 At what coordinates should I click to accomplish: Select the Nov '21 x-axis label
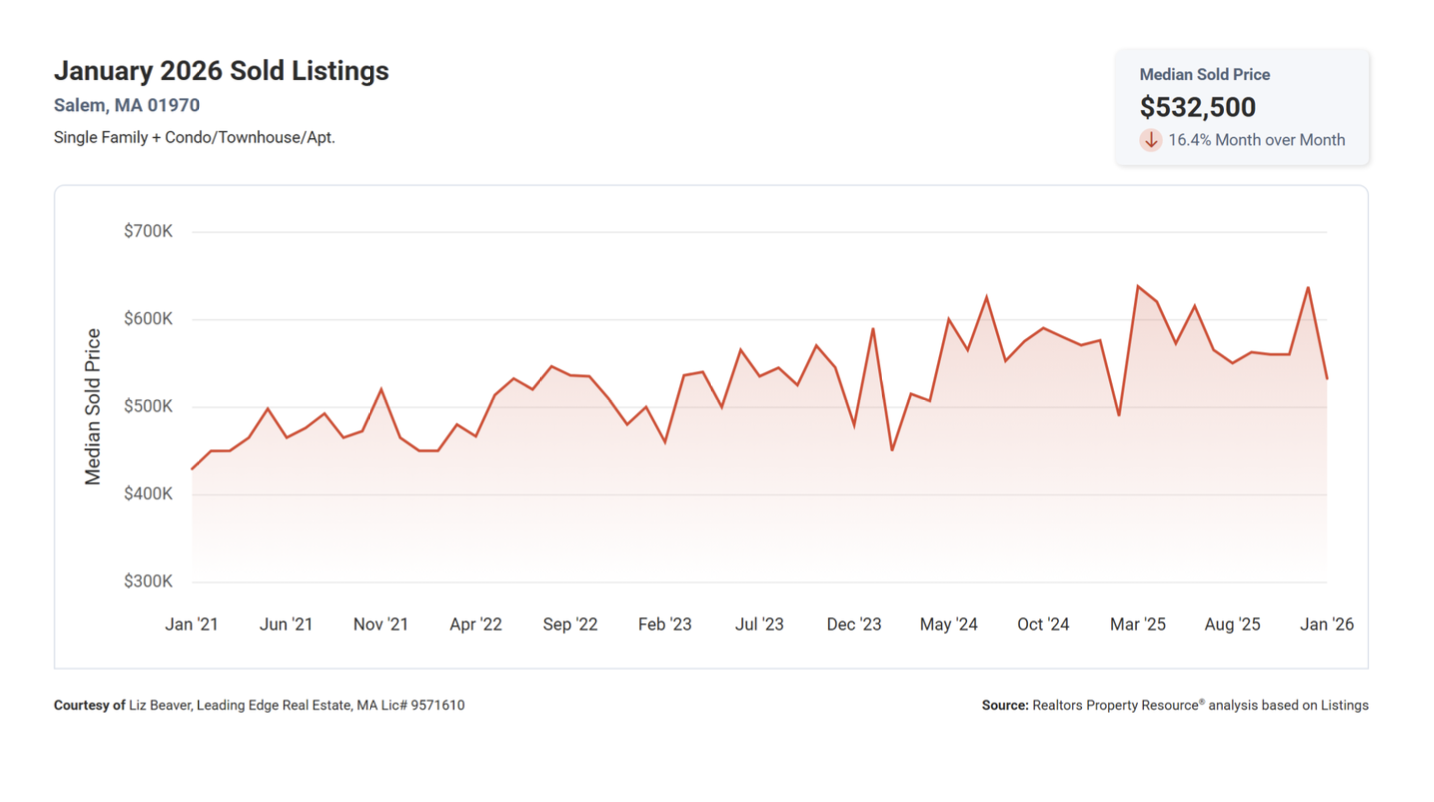(381, 624)
